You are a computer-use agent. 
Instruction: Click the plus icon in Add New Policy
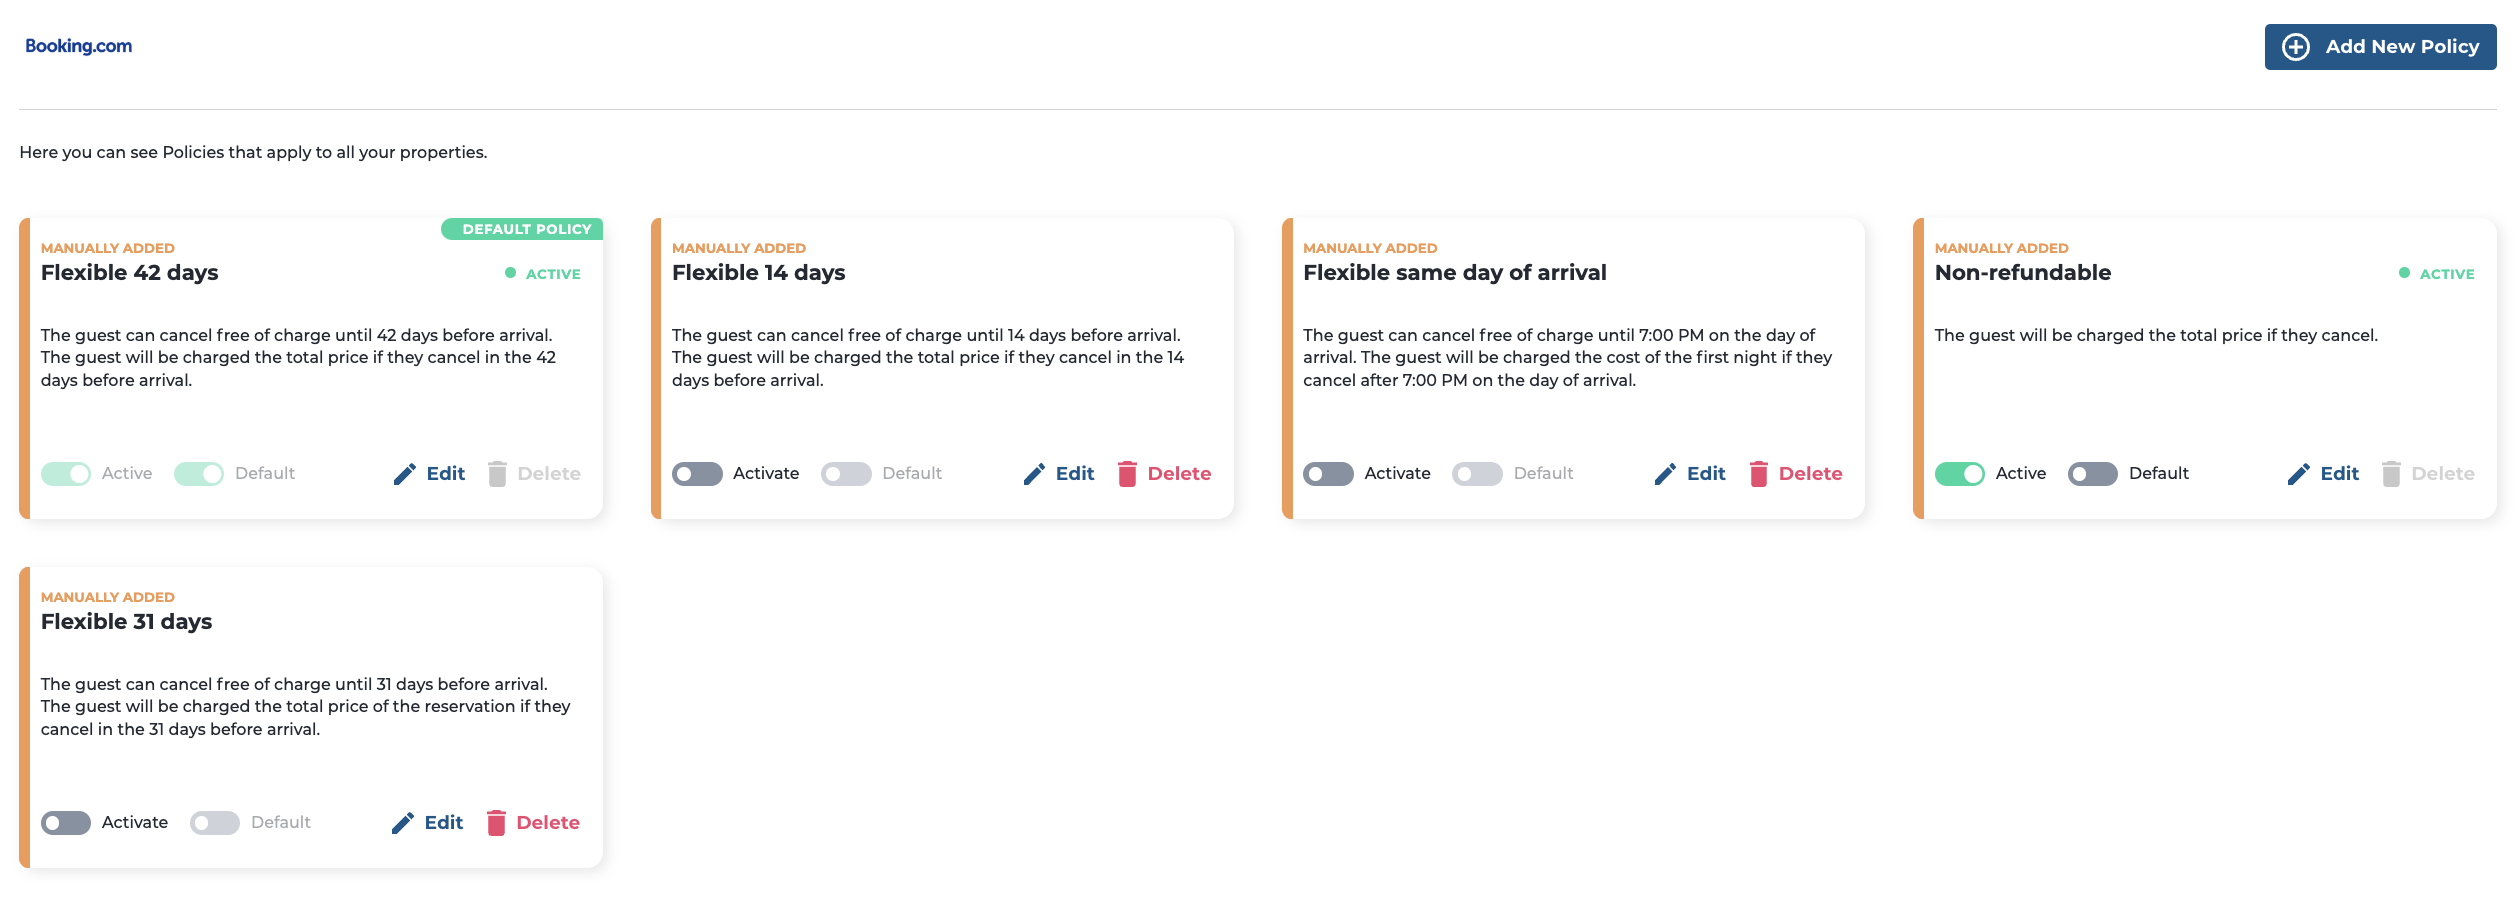[x=2296, y=47]
